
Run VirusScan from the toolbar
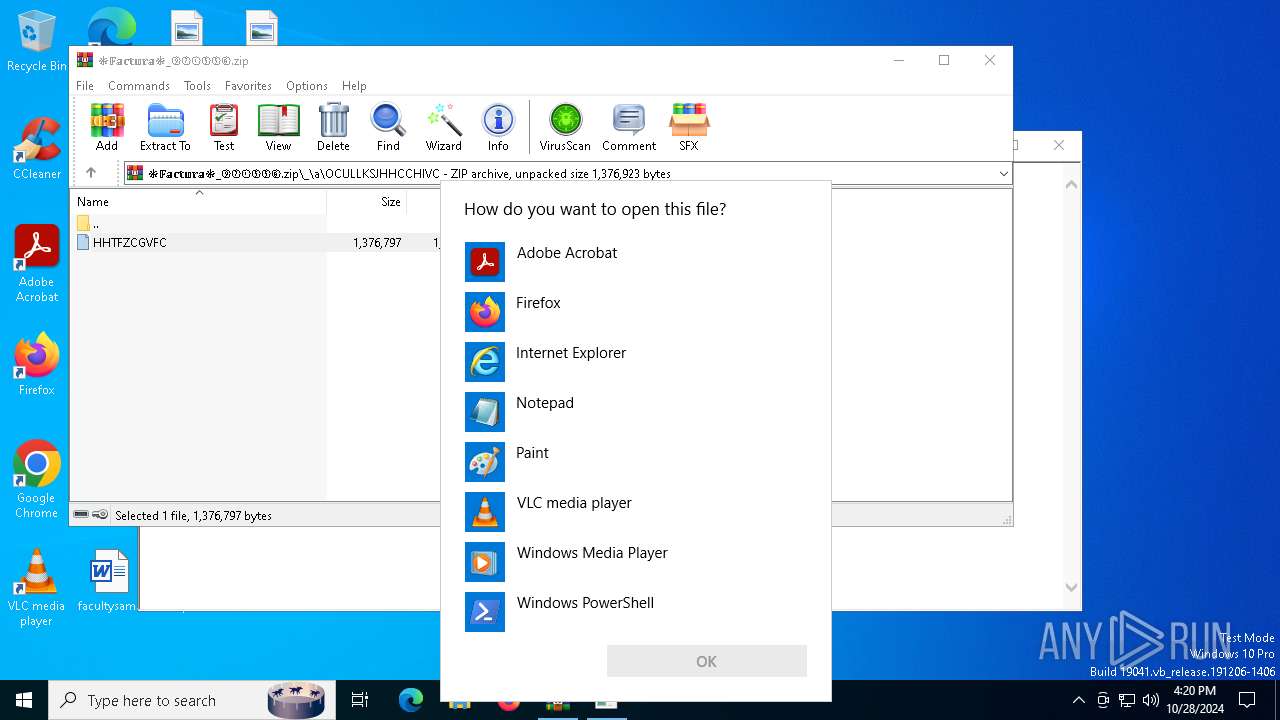click(x=565, y=127)
